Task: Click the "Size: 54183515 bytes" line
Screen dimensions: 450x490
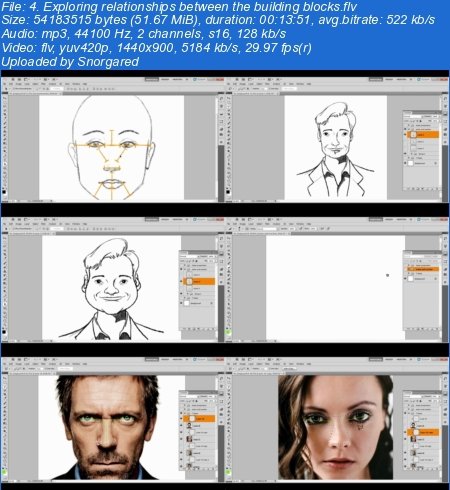Action: click(218, 20)
